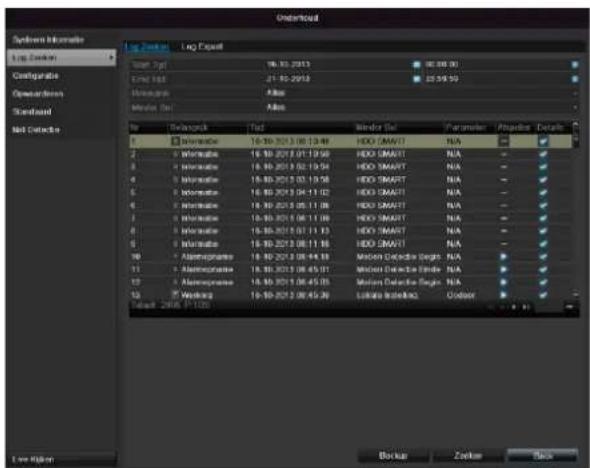Viewport: 590px width, 468px height.
Task: Play recording for alarm row 10
Action: (x=503, y=257)
